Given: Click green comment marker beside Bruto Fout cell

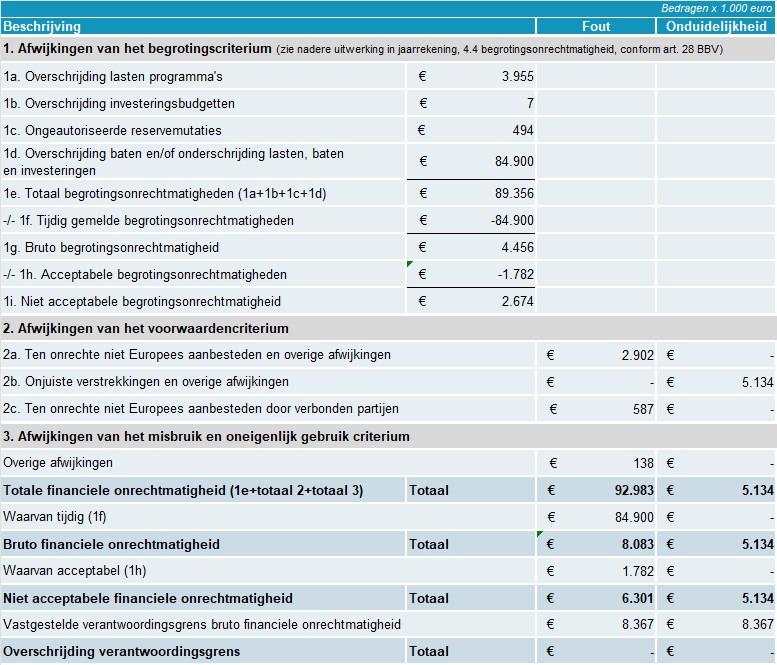Looking at the screenshot, I should tap(540, 534).
